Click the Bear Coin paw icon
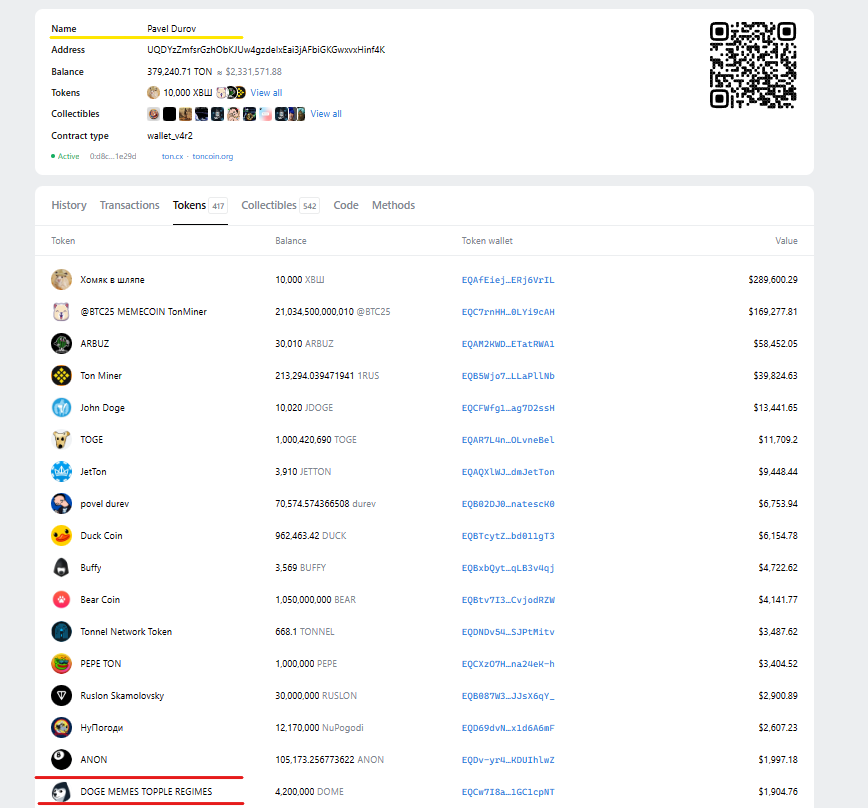868x808 pixels. click(61, 599)
